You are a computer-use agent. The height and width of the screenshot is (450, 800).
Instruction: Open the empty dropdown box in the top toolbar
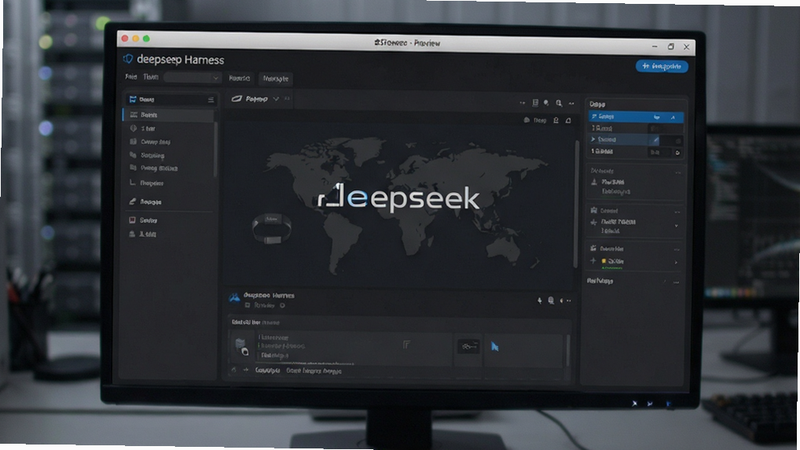[x=192, y=78]
